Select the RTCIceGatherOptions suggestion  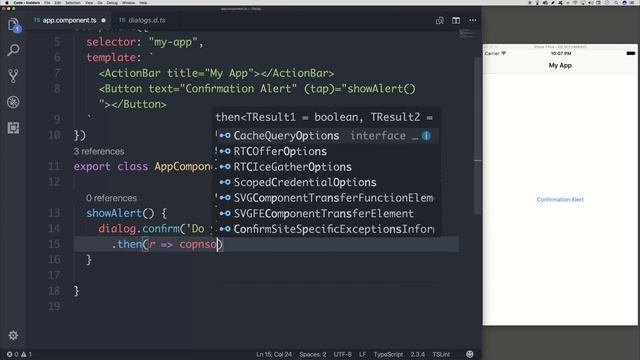tap(327, 167)
